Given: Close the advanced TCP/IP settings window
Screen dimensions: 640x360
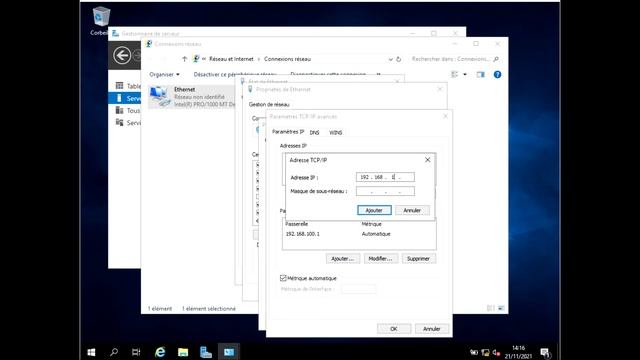Looking at the screenshot, I should point(445,117).
